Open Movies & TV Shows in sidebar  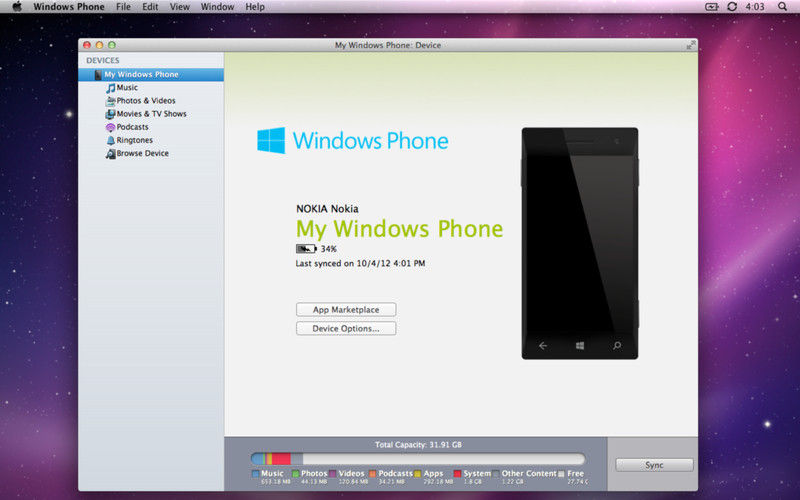pos(152,114)
